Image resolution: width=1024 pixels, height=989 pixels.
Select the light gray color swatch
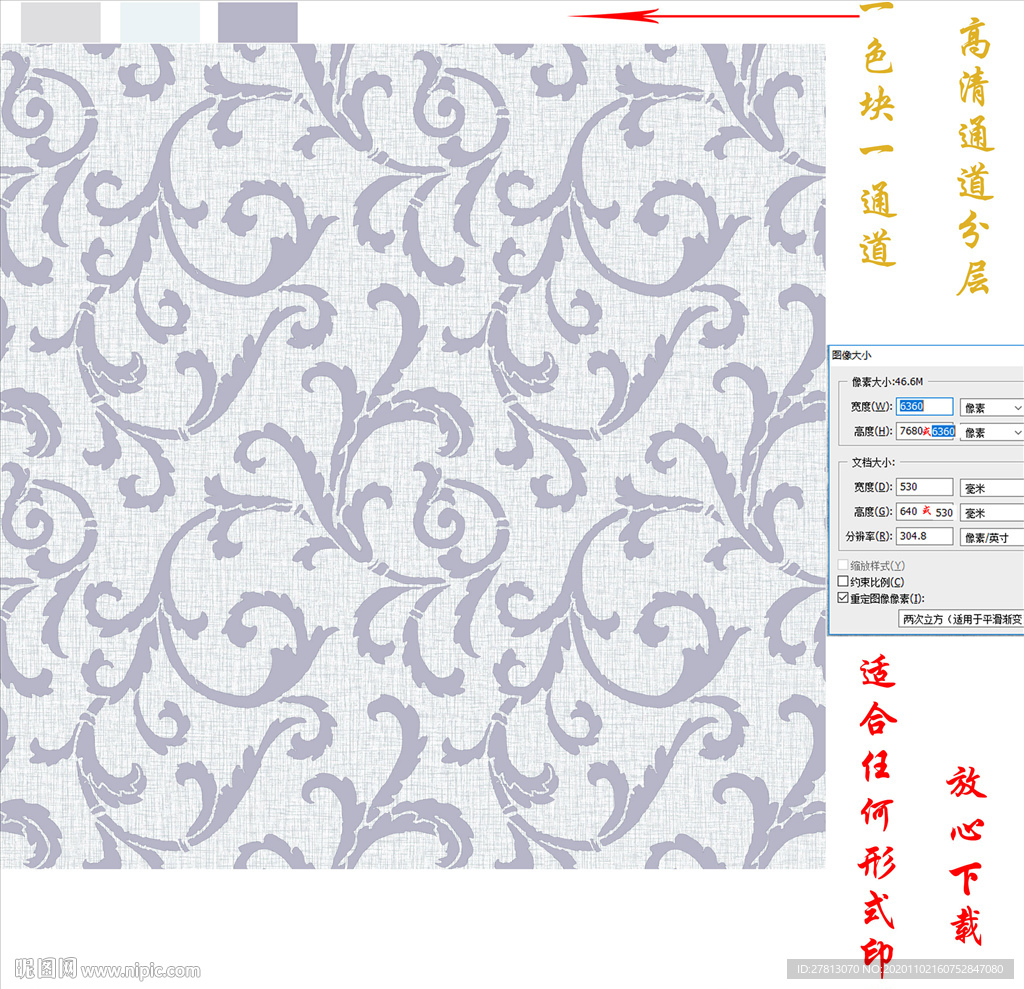click(61, 22)
